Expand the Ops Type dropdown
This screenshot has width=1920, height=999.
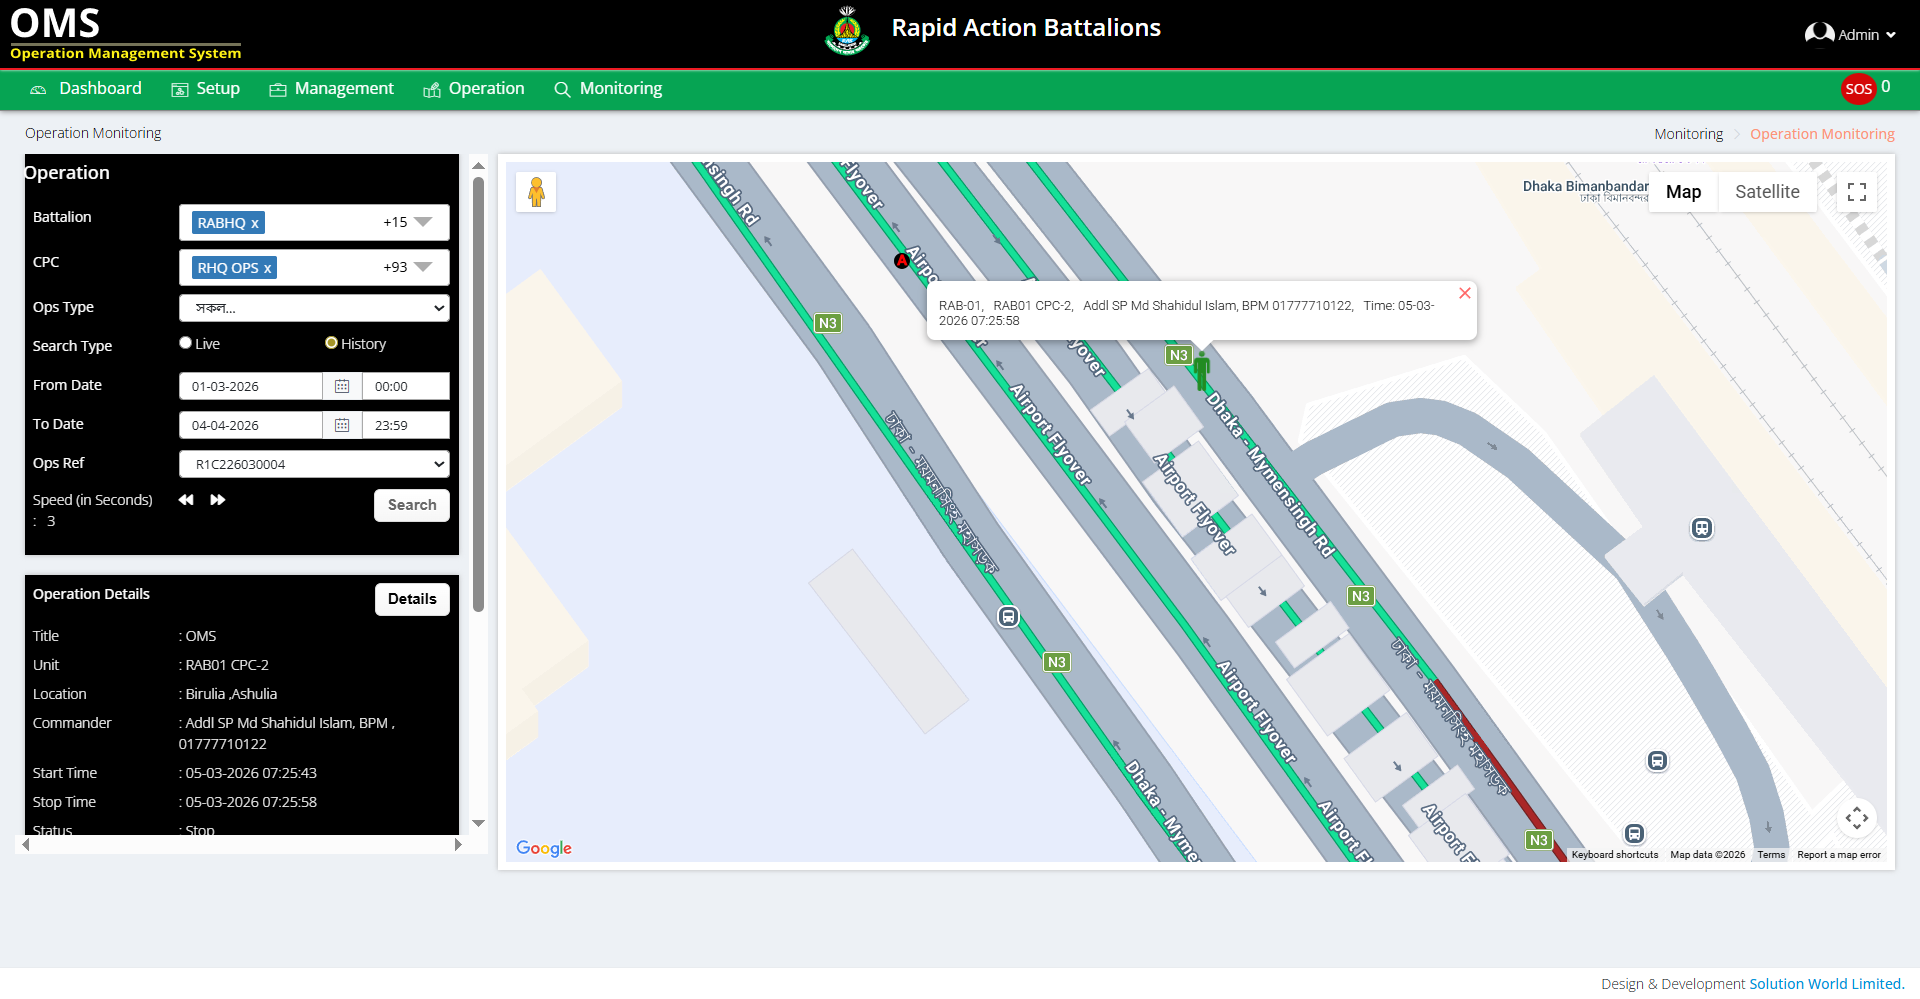[x=314, y=308]
